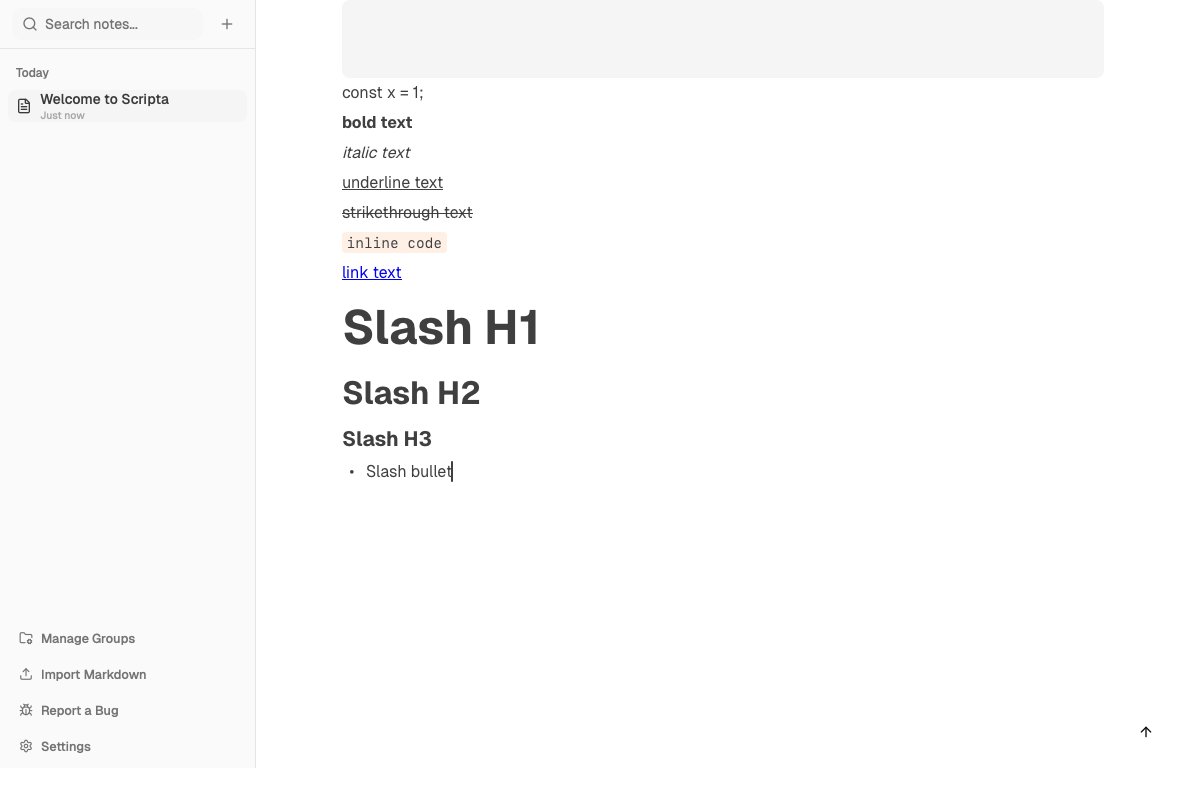Click the bold text line in the editor

[x=377, y=122]
